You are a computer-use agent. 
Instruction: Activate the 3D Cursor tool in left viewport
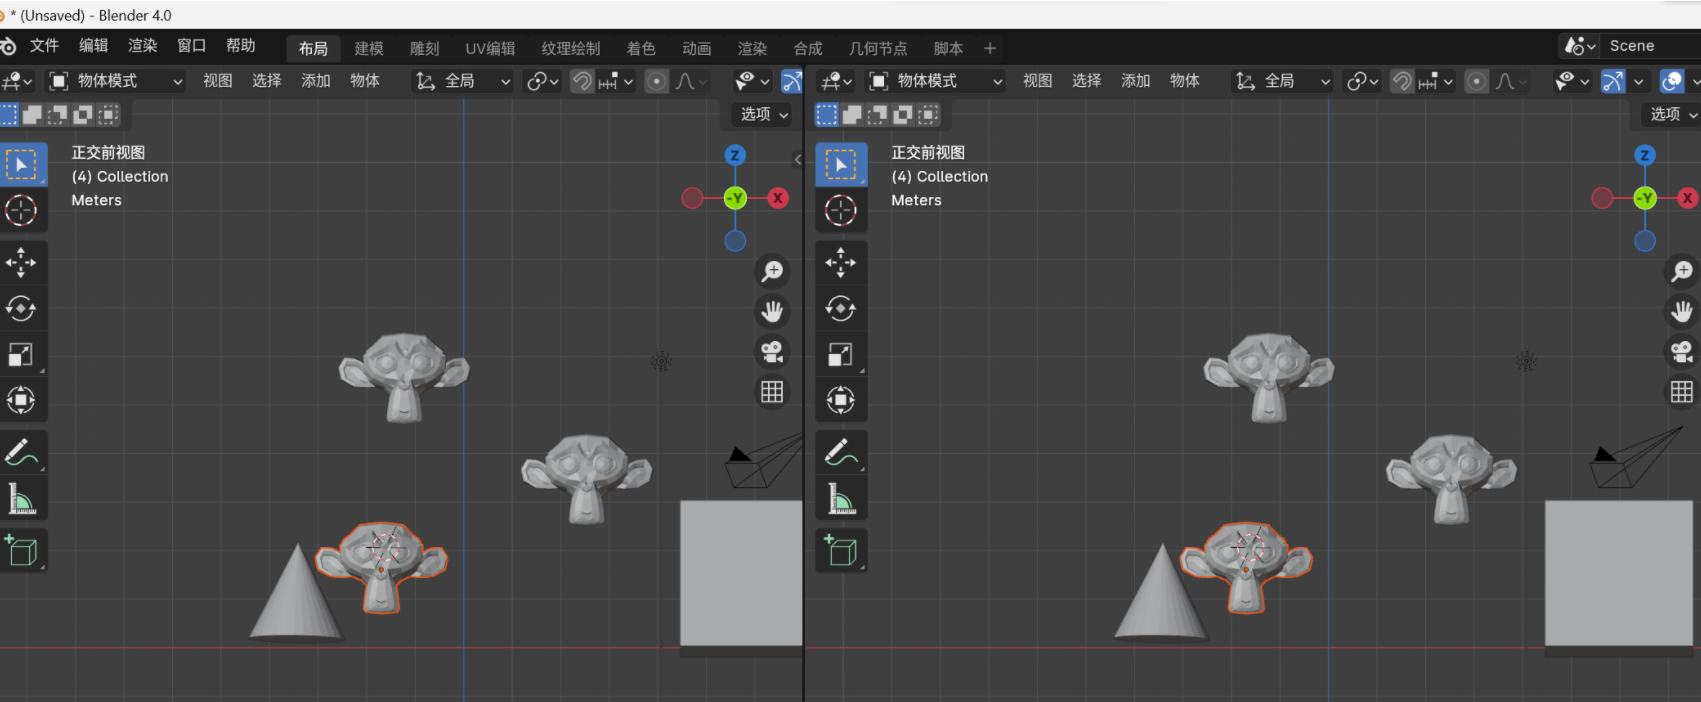(22, 210)
